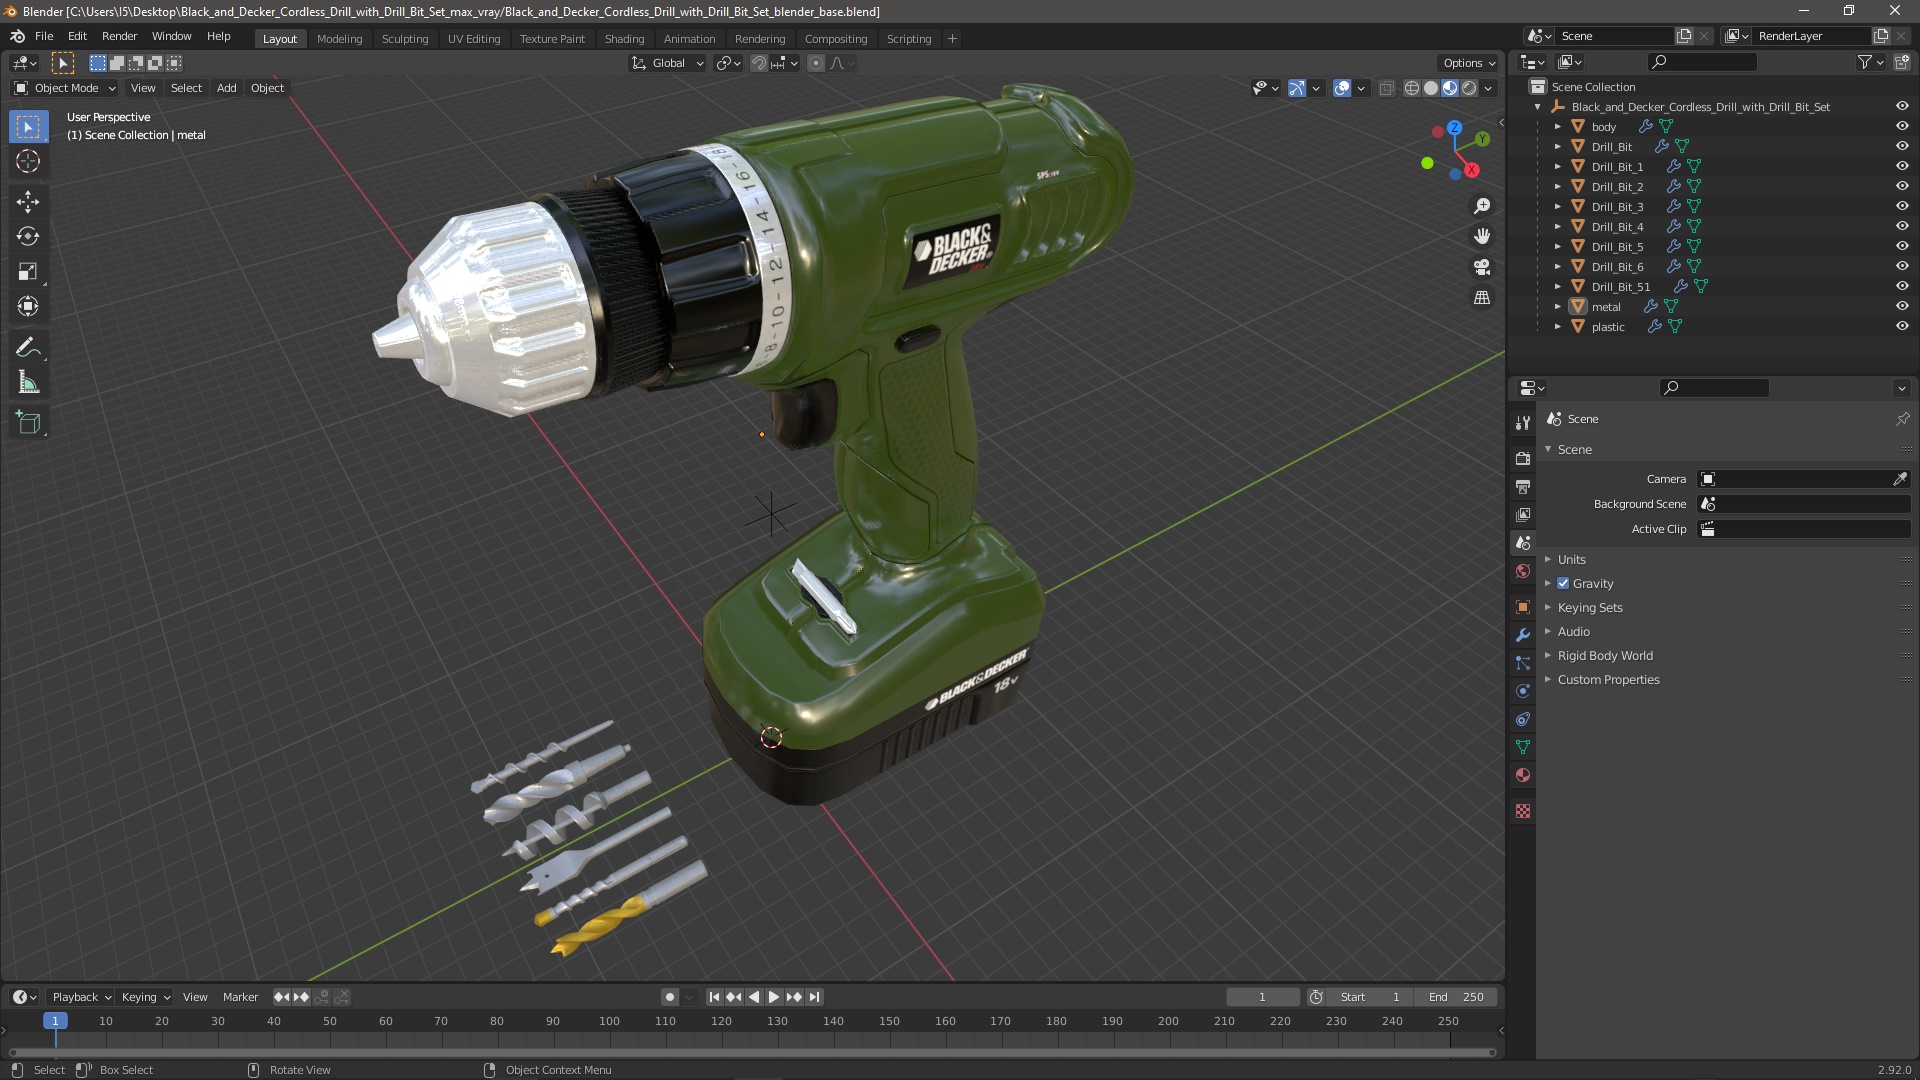This screenshot has height=1080, width=1920.
Task: Switch orthographic/perspective grid icon
Action: (x=1482, y=298)
